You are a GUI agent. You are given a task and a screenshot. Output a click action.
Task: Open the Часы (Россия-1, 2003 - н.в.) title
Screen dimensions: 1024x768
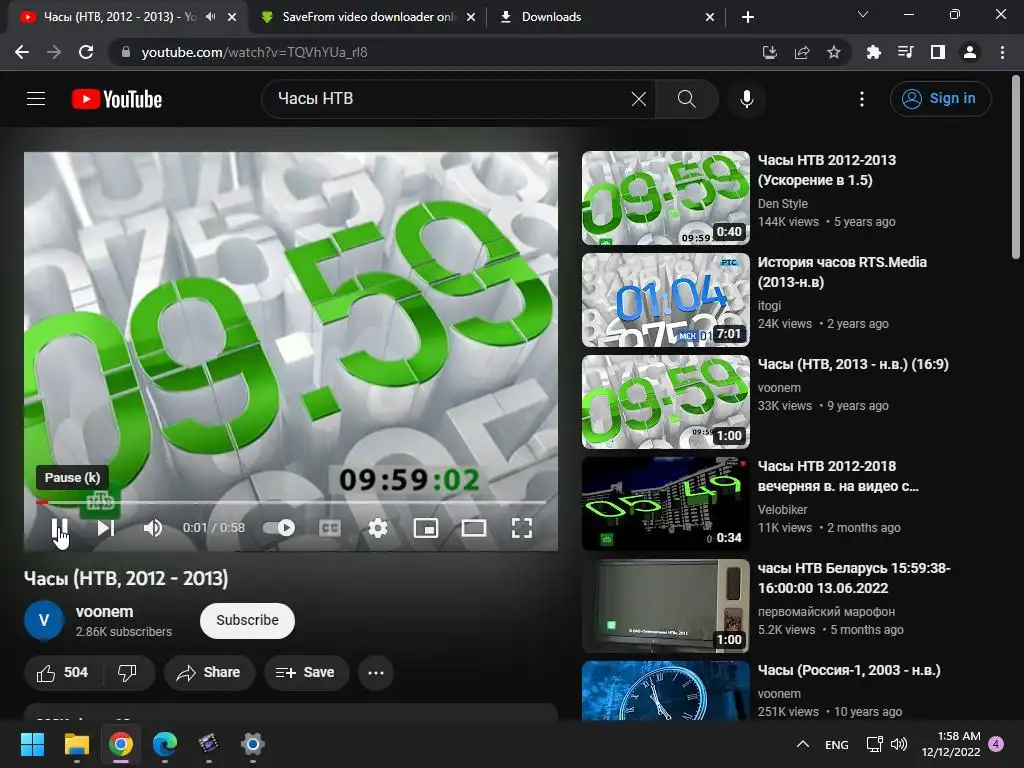849,670
